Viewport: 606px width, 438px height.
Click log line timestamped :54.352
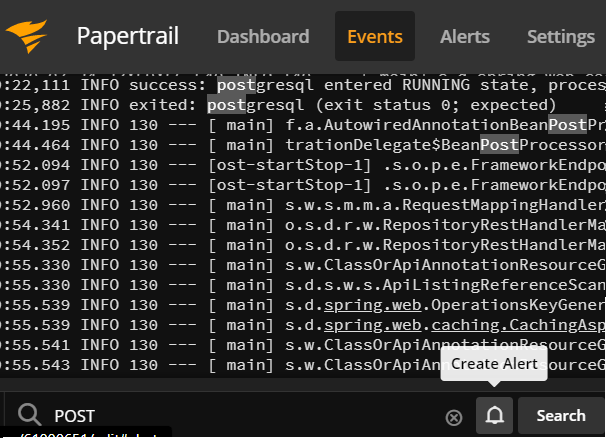[x=303, y=245]
